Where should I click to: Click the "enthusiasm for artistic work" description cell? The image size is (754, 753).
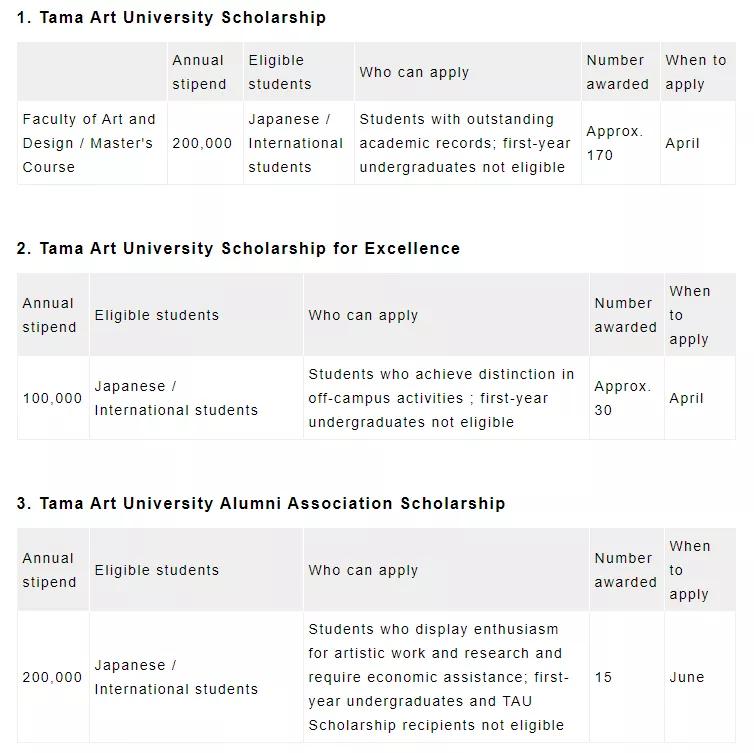438,677
